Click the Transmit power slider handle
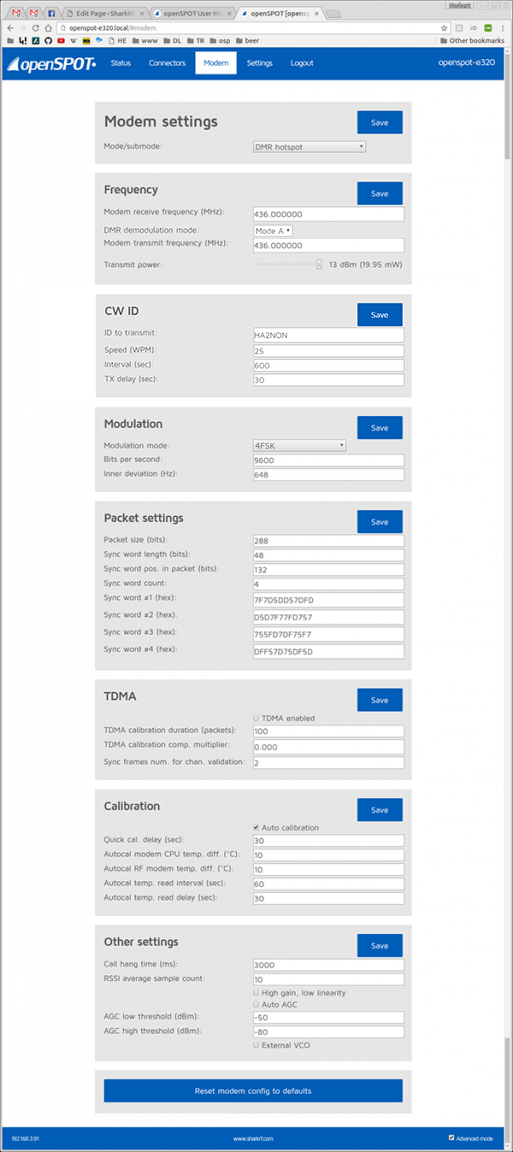The width and height of the screenshot is (513, 1152). [319, 264]
